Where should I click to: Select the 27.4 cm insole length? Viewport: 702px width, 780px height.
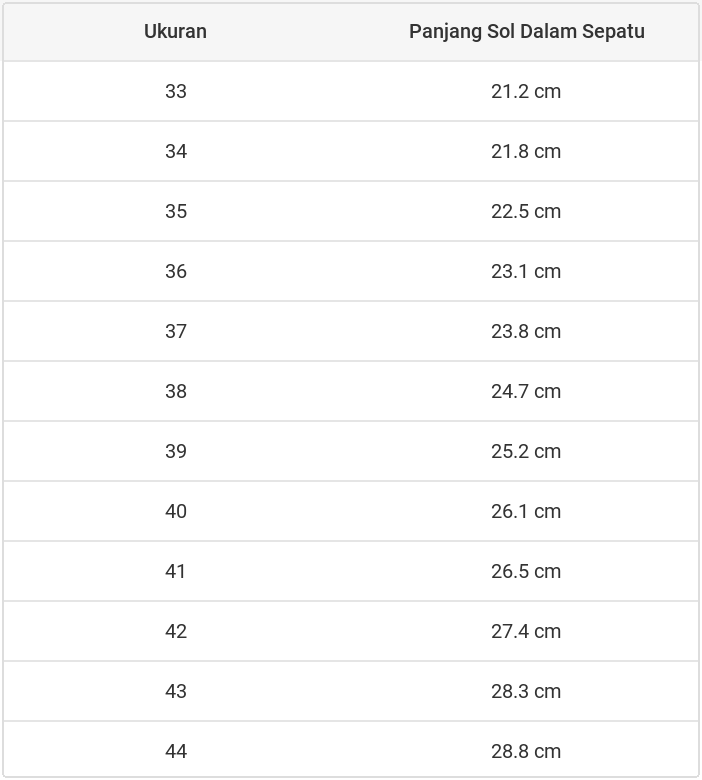tap(526, 631)
